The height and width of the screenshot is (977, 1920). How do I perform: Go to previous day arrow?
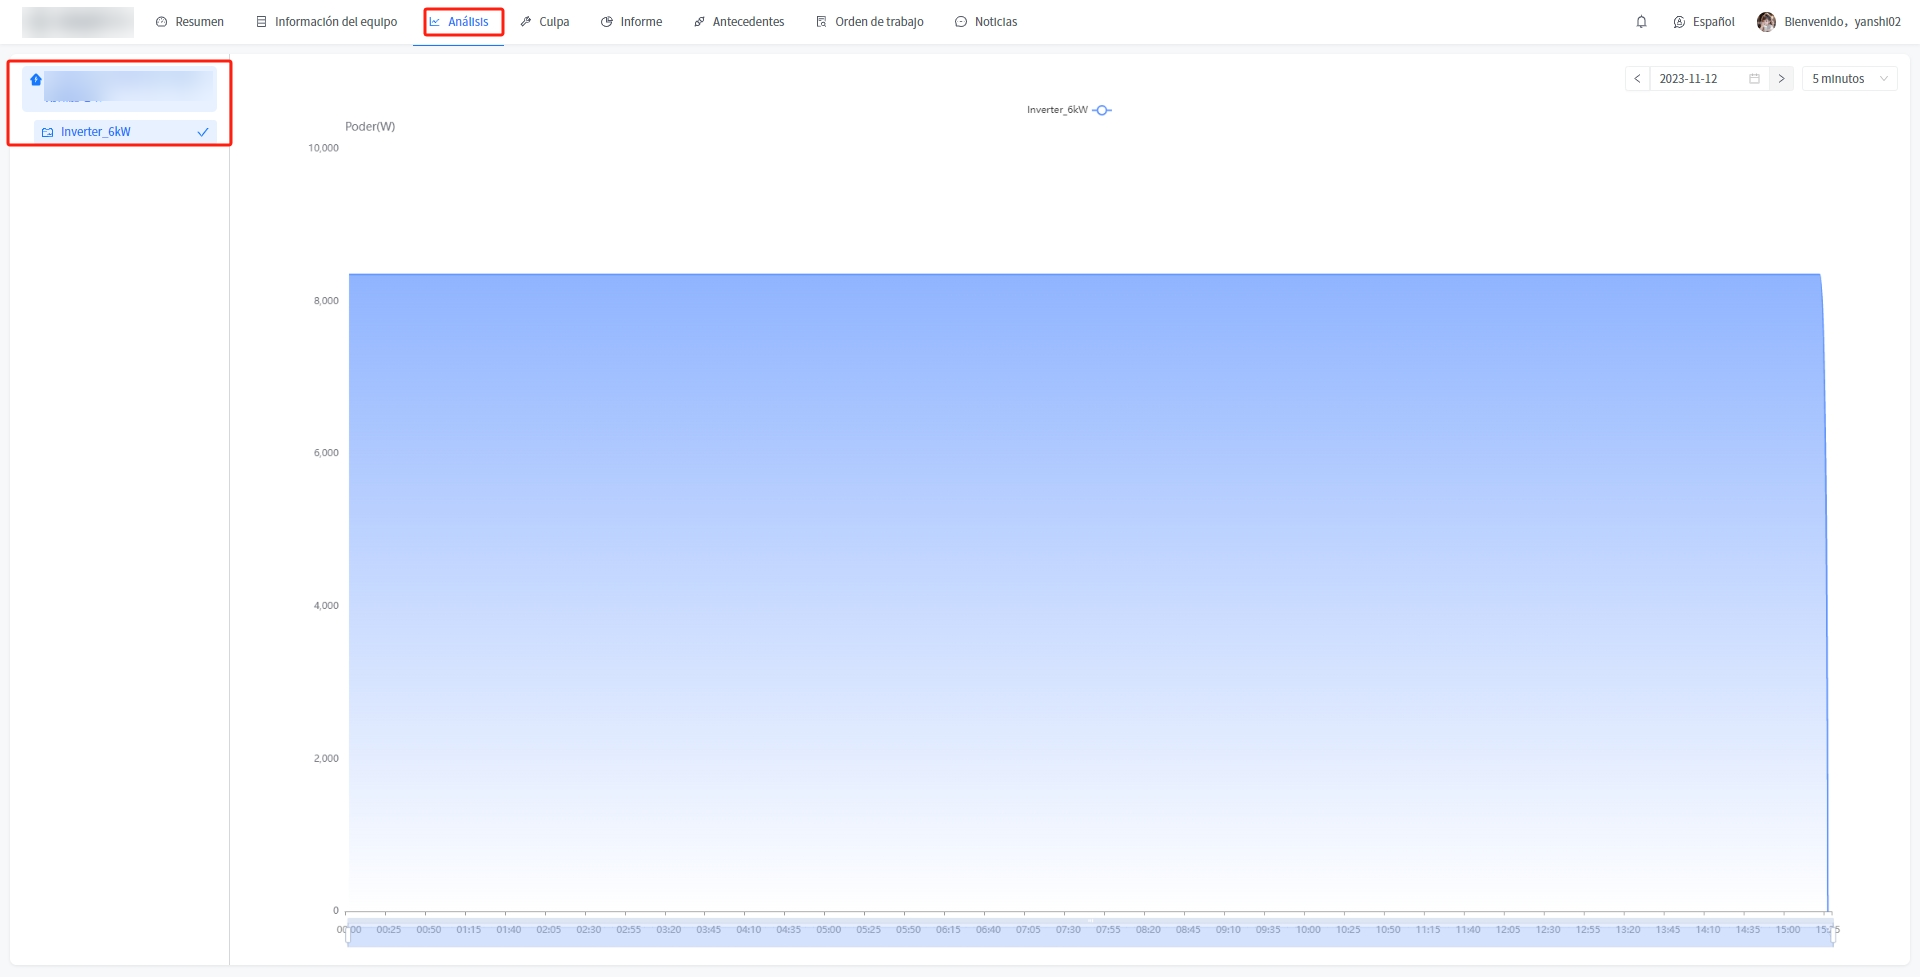[x=1637, y=79]
